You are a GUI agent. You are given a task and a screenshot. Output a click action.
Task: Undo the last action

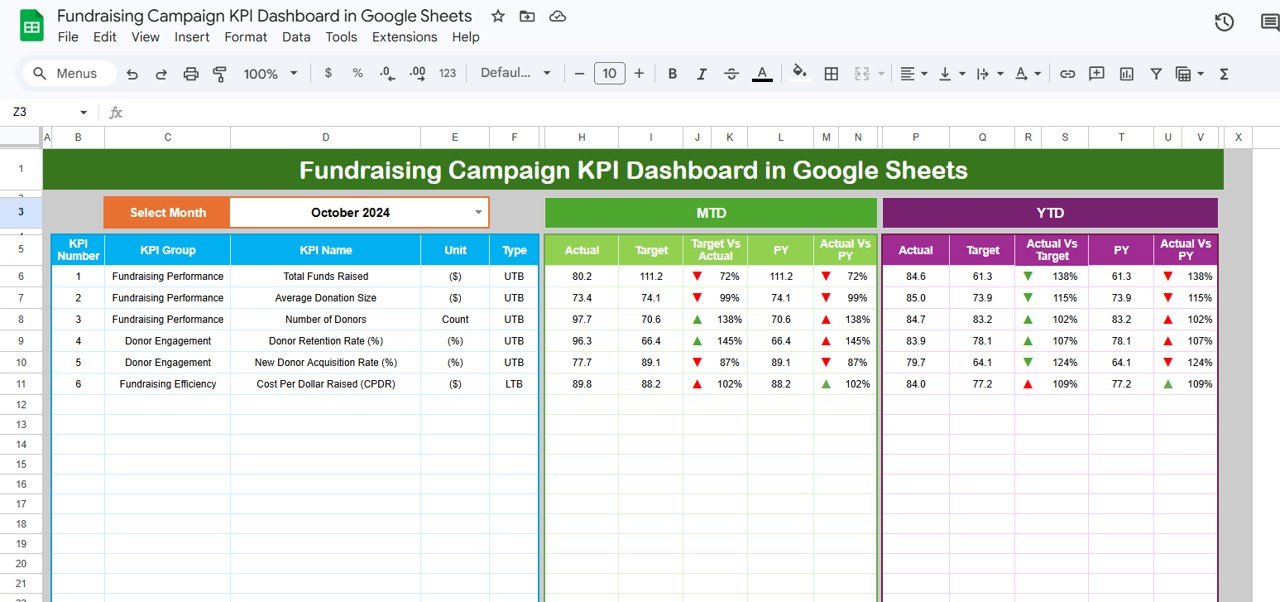pos(132,73)
